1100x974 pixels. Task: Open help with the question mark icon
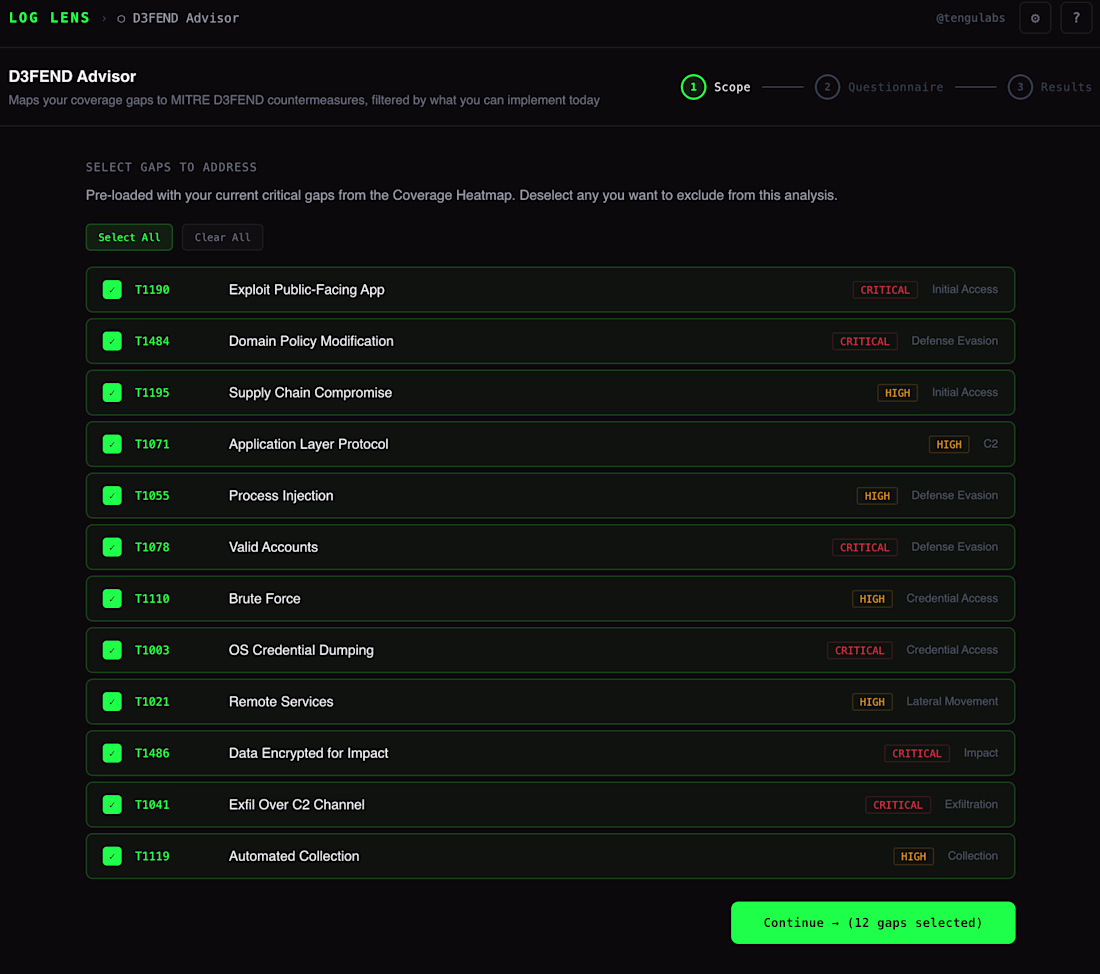pyautogui.click(x=1075, y=18)
